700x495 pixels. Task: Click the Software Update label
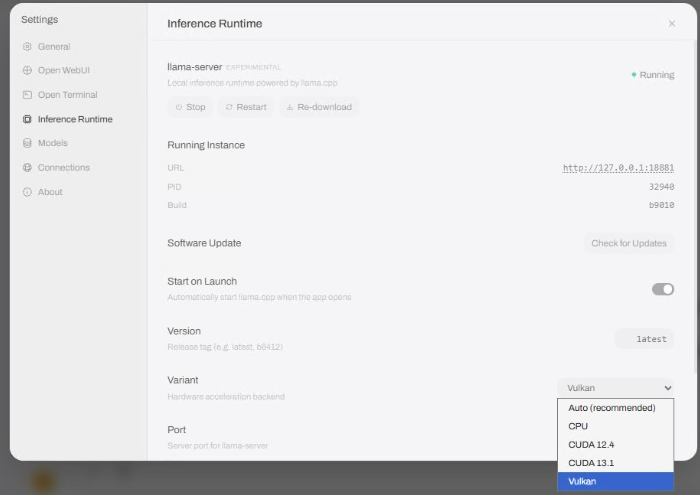tap(204, 243)
